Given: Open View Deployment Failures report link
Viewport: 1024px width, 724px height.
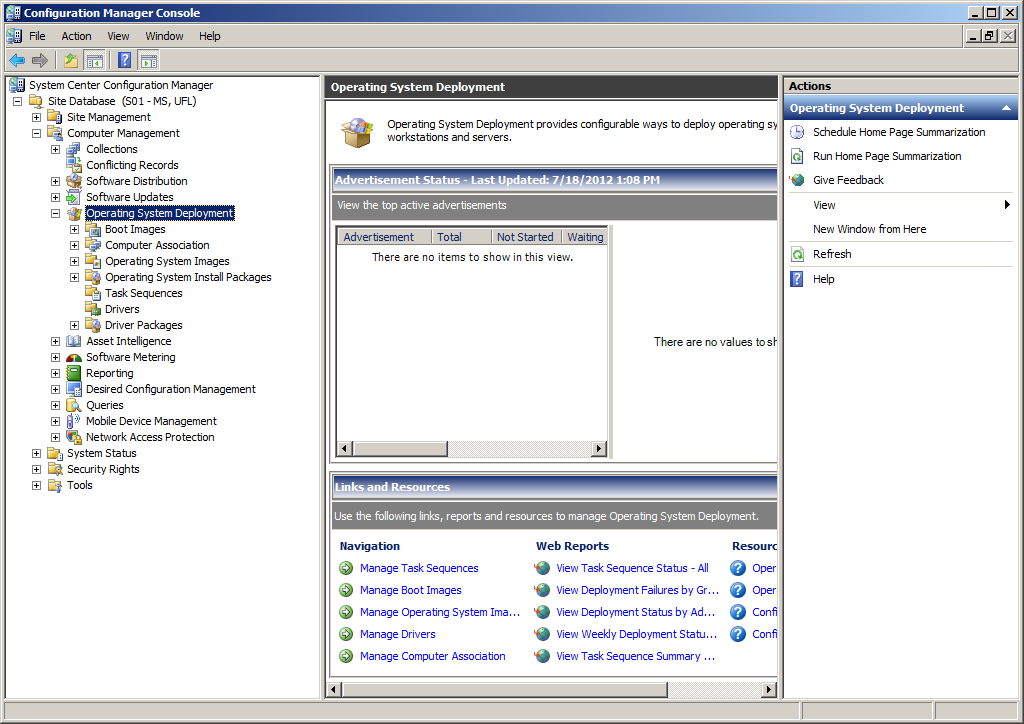Looking at the screenshot, I should (x=637, y=590).
